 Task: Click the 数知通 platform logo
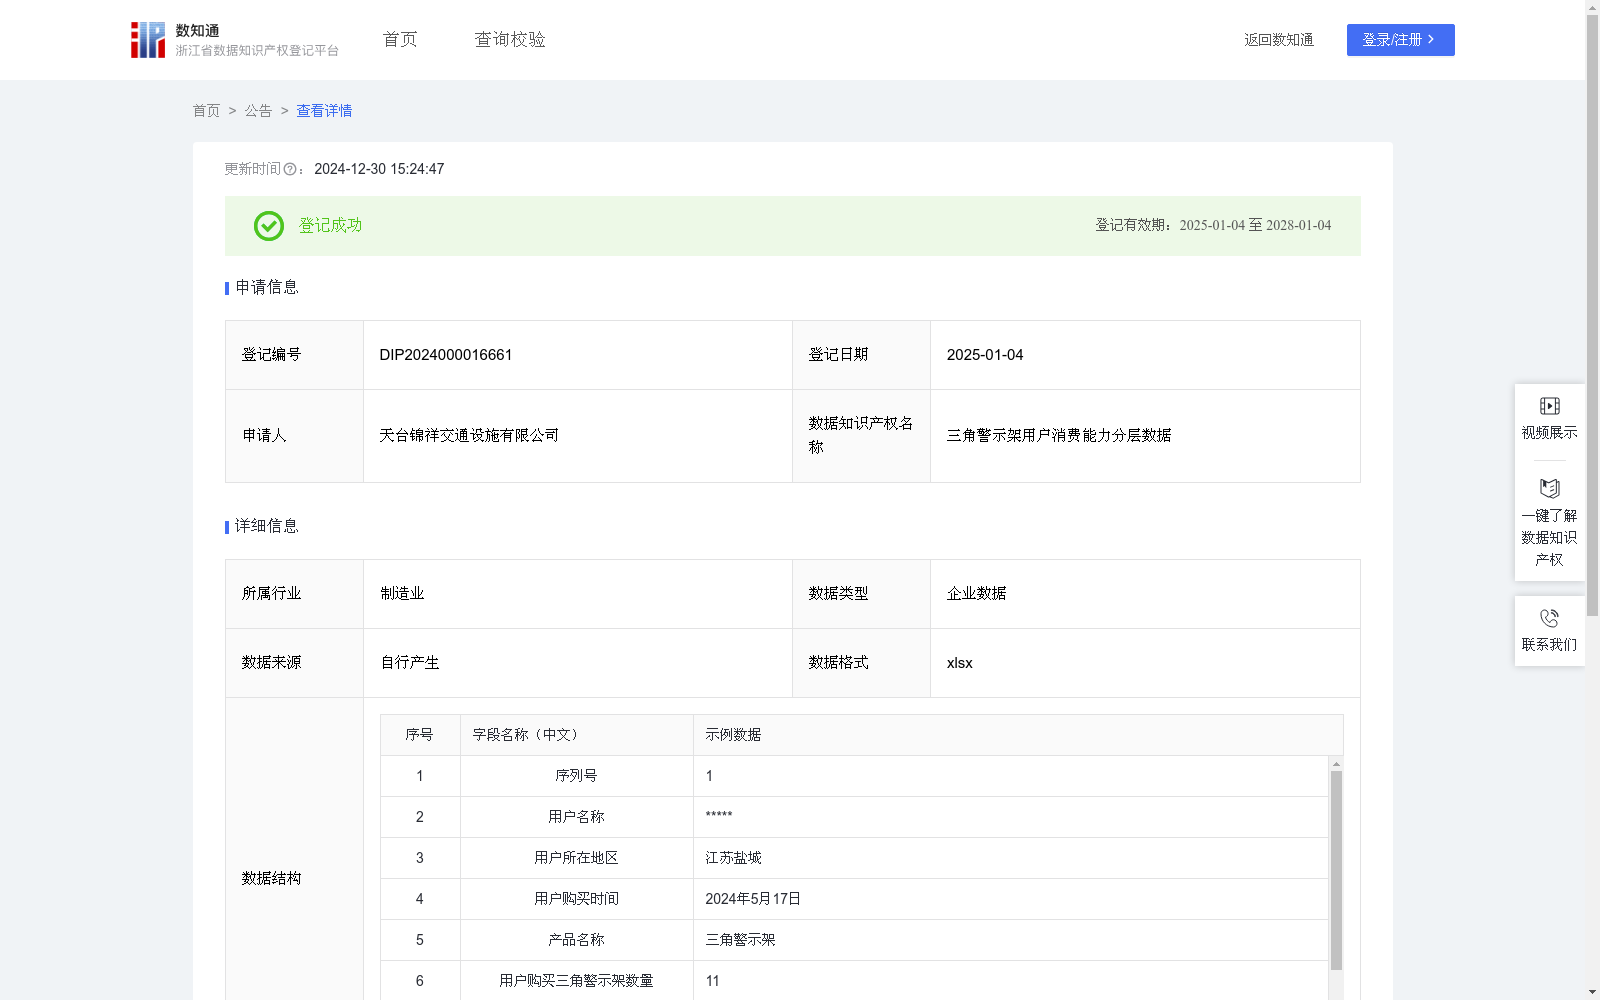234,40
